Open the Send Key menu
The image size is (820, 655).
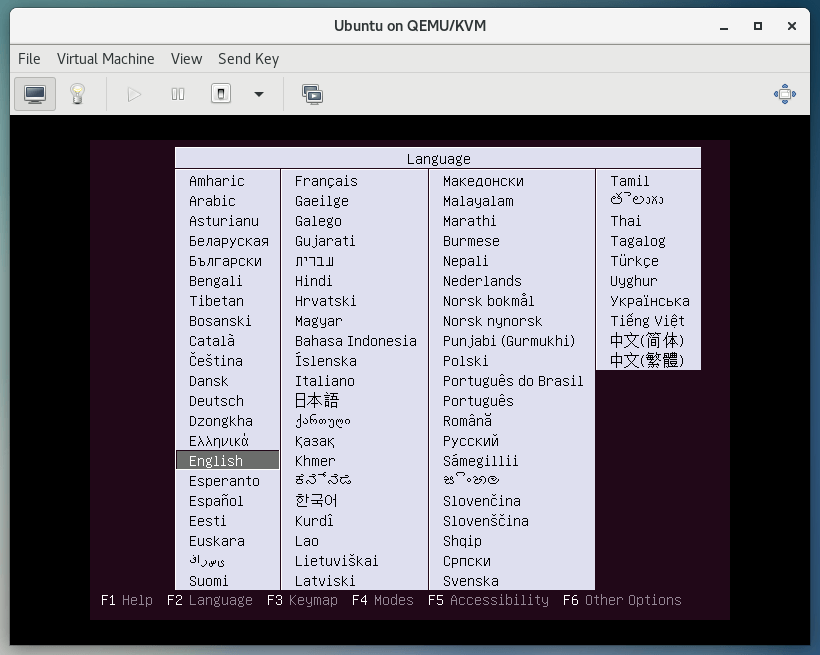(248, 59)
